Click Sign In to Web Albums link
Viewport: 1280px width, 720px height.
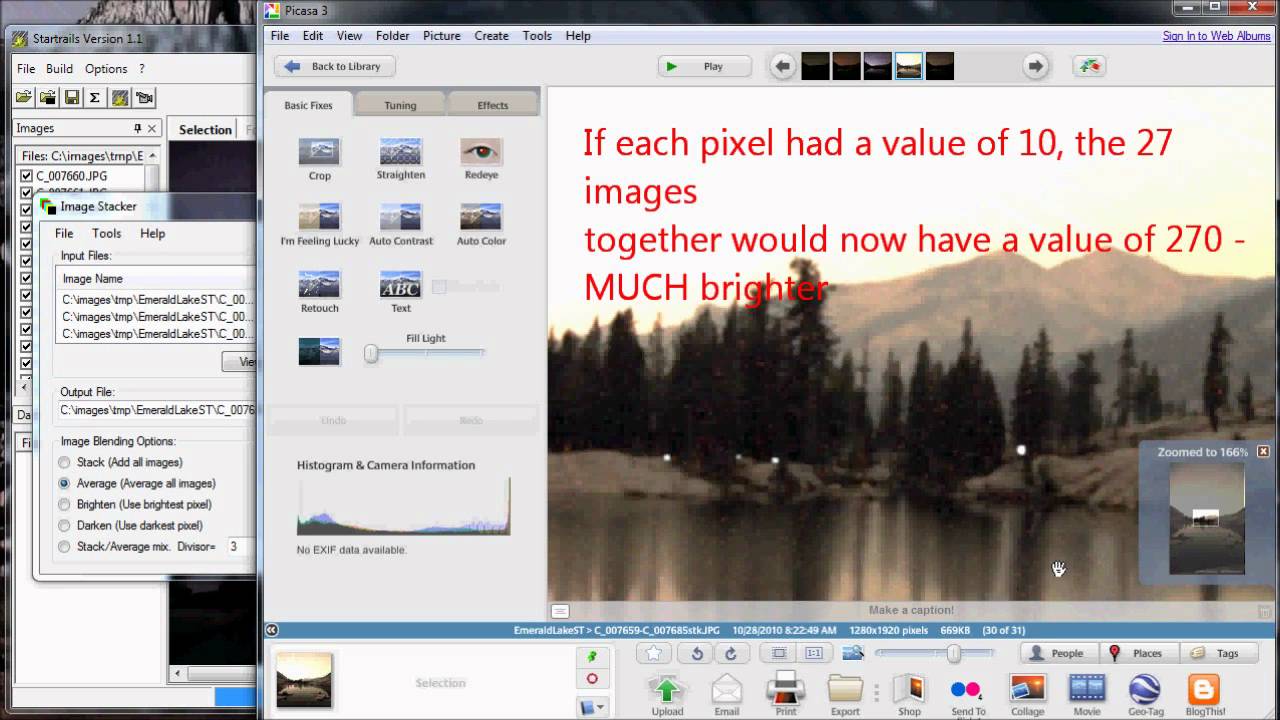pos(1216,36)
